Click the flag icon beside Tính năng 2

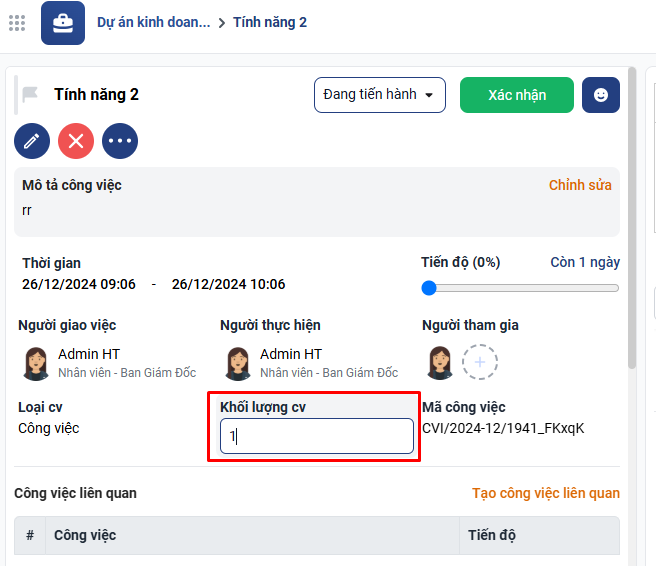click(x=30, y=95)
